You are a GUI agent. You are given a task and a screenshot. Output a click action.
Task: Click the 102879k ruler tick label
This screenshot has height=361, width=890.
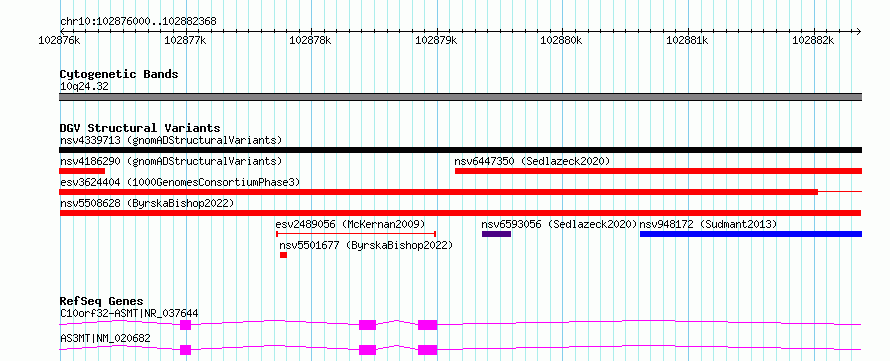pyautogui.click(x=436, y=41)
